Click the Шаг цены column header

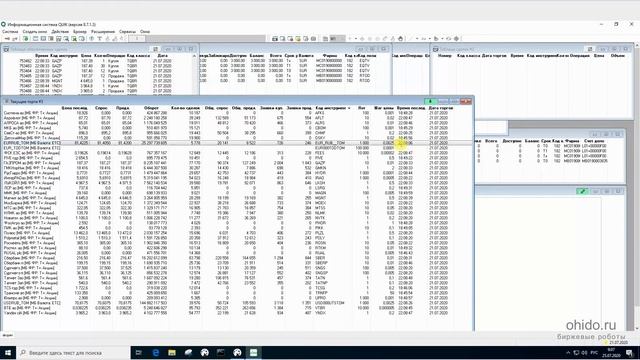tap(384, 108)
